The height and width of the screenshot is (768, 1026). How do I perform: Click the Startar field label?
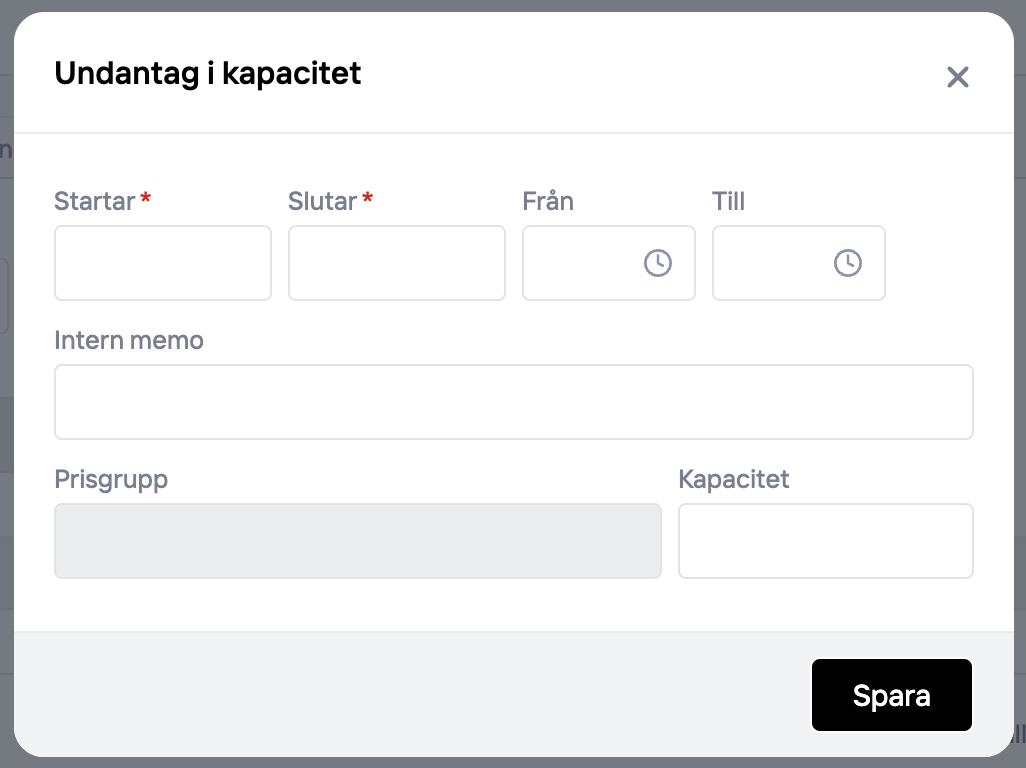pyautogui.click(x=95, y=201)
